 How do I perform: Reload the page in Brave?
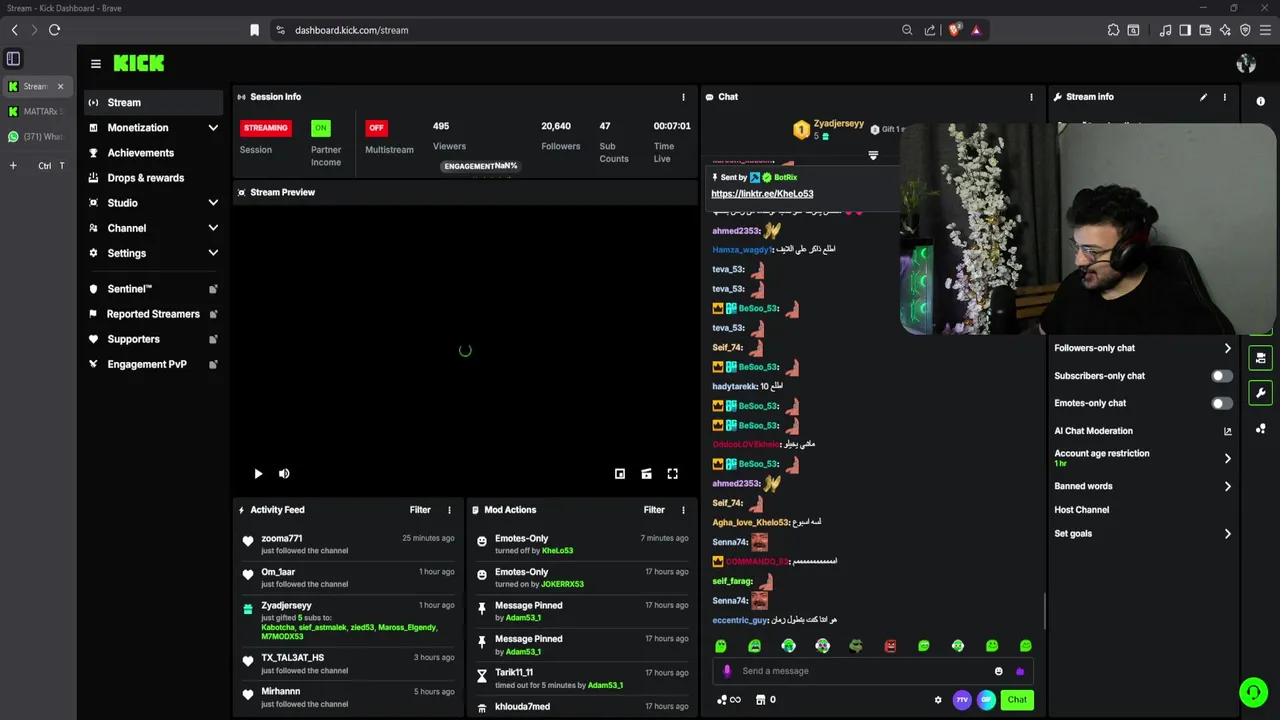[x=54, y=30]
